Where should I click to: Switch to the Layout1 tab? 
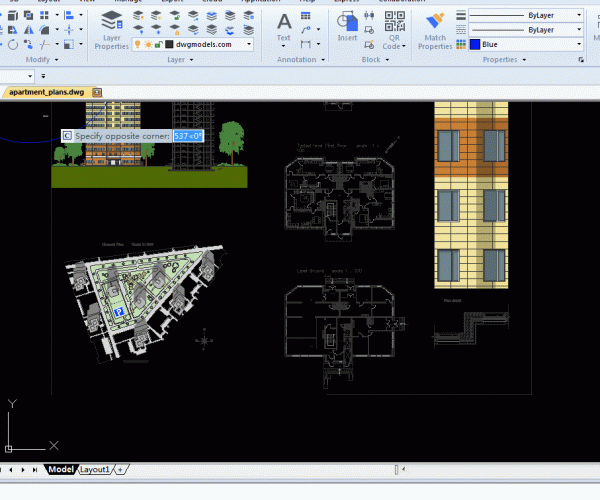[x=95, y=469]
